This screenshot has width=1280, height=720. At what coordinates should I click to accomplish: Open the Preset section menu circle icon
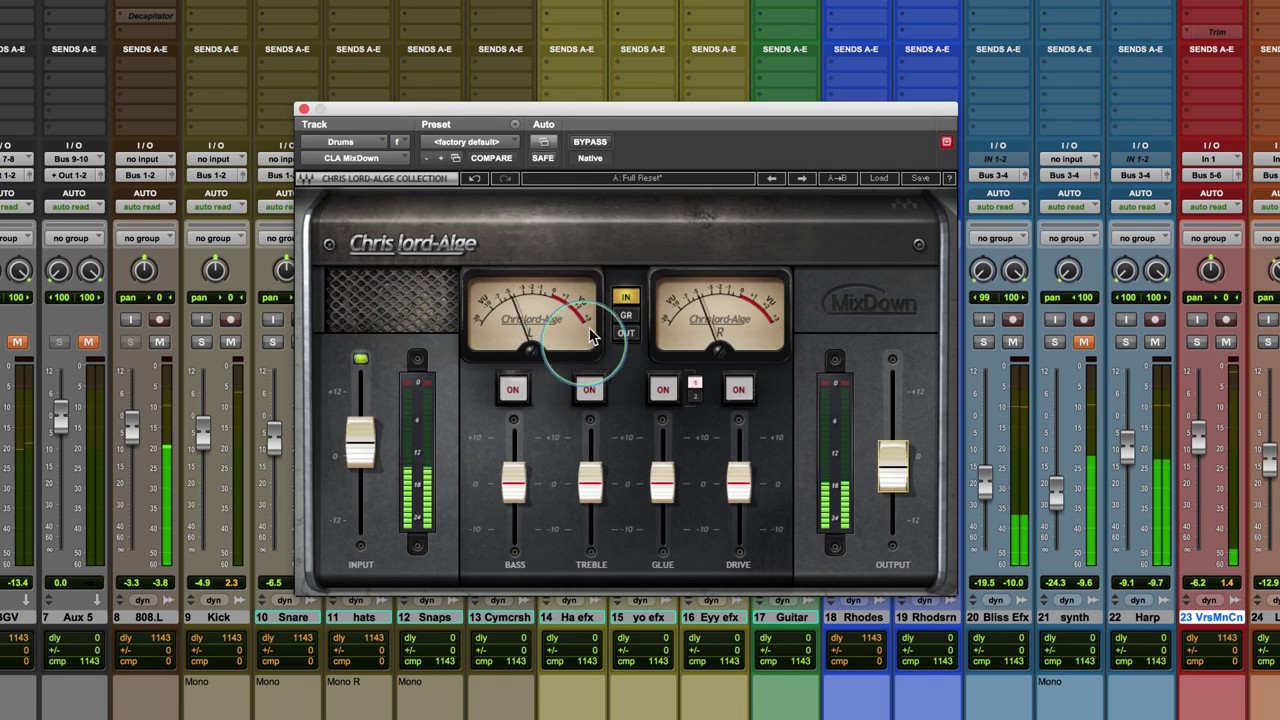click(x=515, y=125)
